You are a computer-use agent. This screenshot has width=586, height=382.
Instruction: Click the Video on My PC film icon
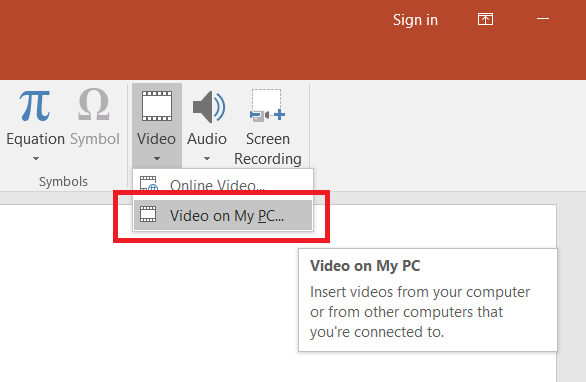(148, 214)
